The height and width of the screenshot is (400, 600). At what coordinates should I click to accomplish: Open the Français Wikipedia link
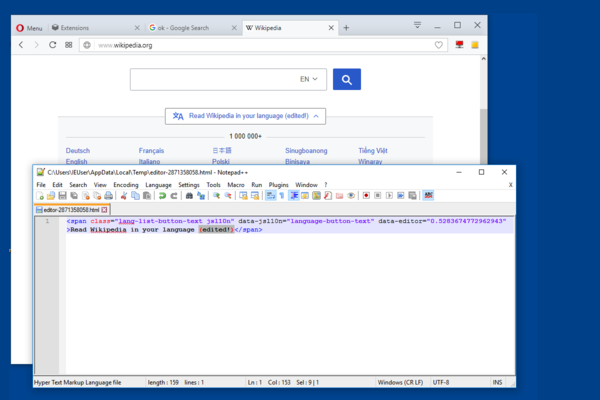pos(151,151)
